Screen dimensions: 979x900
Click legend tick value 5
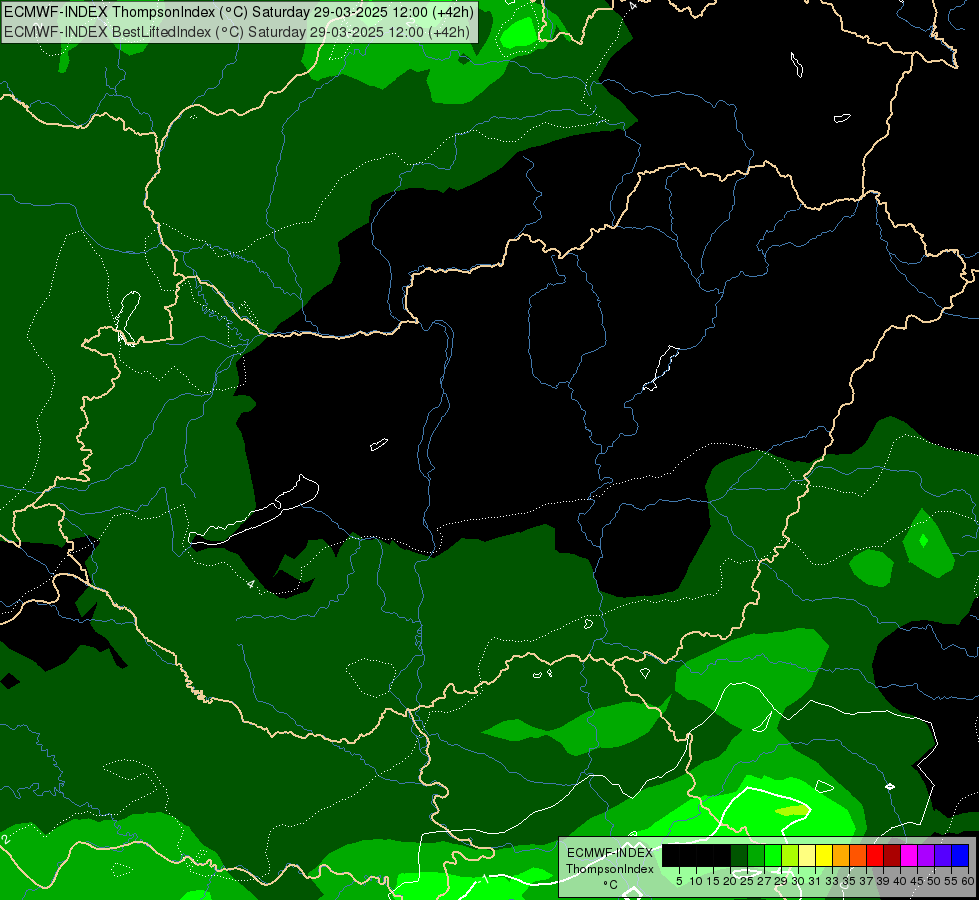click(x=679, y=881)
